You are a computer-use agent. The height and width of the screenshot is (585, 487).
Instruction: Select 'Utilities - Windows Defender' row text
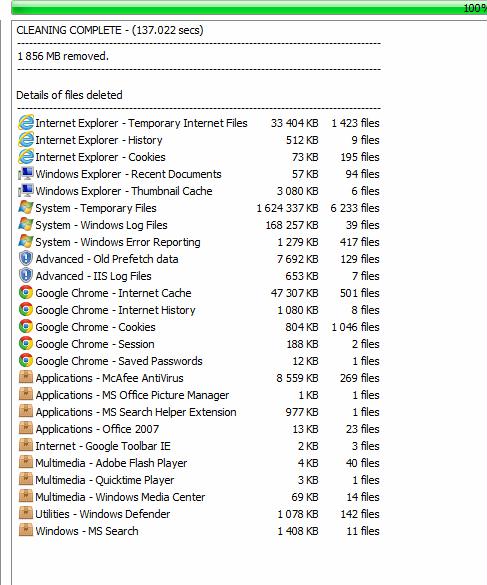pyautogui.click(x=103, y=514)
